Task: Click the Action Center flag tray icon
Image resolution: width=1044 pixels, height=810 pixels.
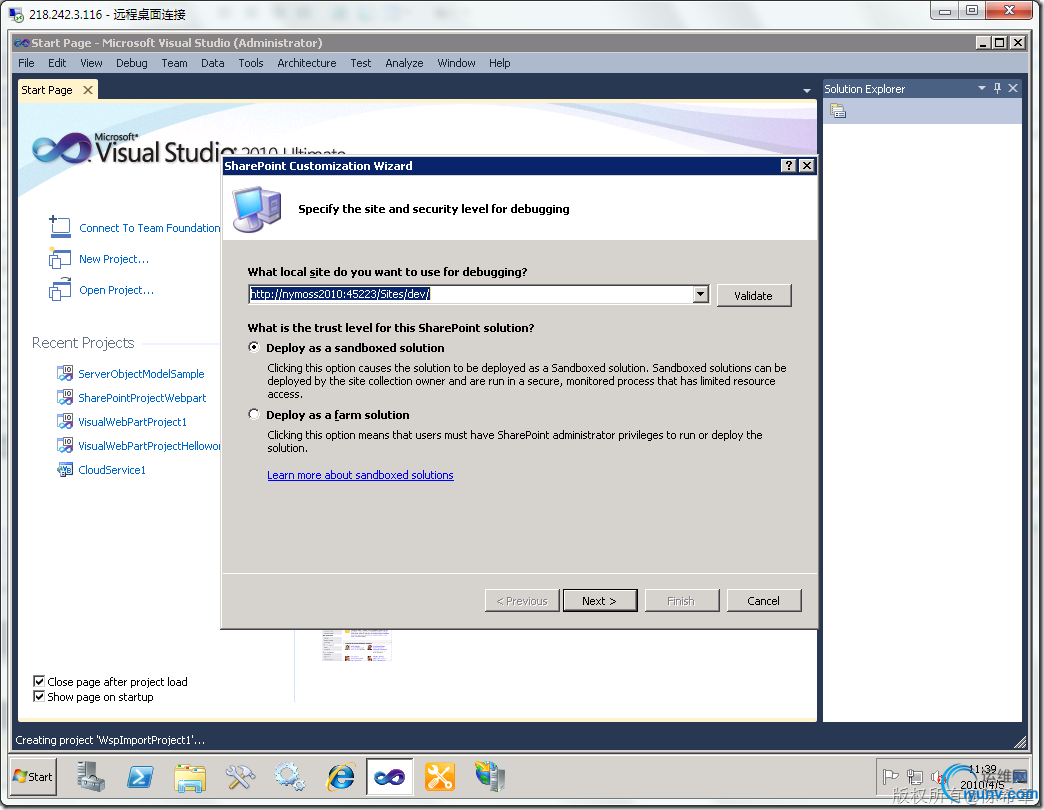Action: coord(890,777)
